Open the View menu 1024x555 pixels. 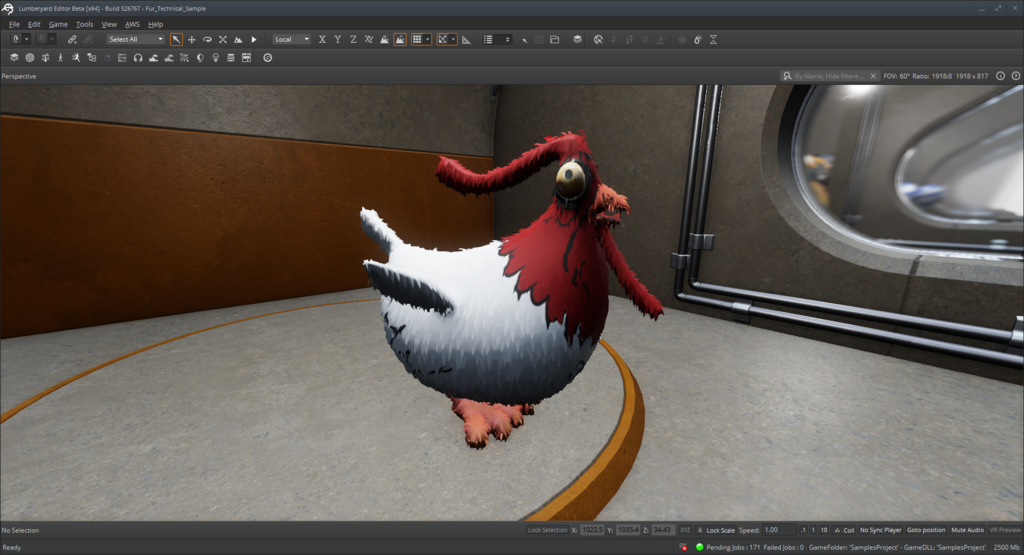click(x=109, y=24)
